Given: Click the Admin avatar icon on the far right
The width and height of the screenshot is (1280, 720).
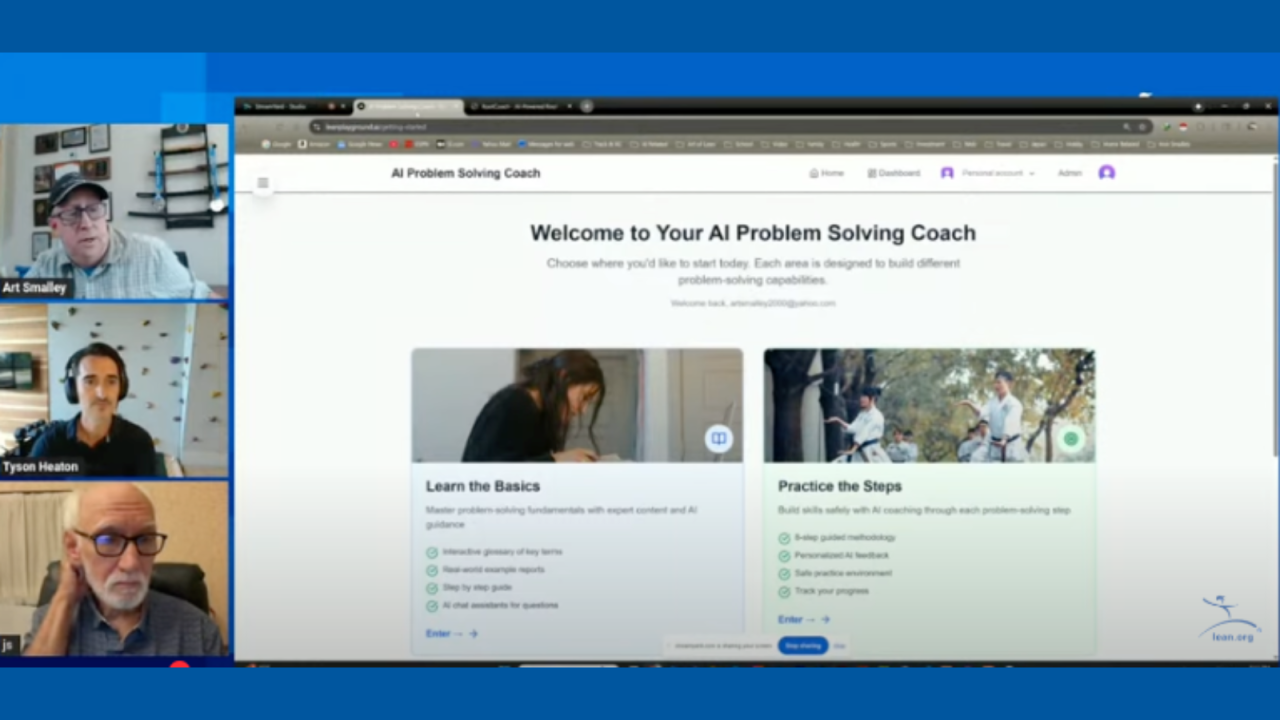Looking at the screenshot, I should point(1106,173).
